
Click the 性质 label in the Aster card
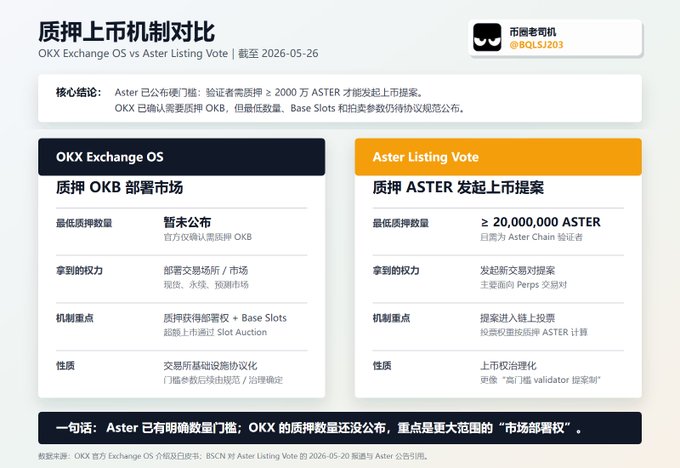tap(382, 366)
